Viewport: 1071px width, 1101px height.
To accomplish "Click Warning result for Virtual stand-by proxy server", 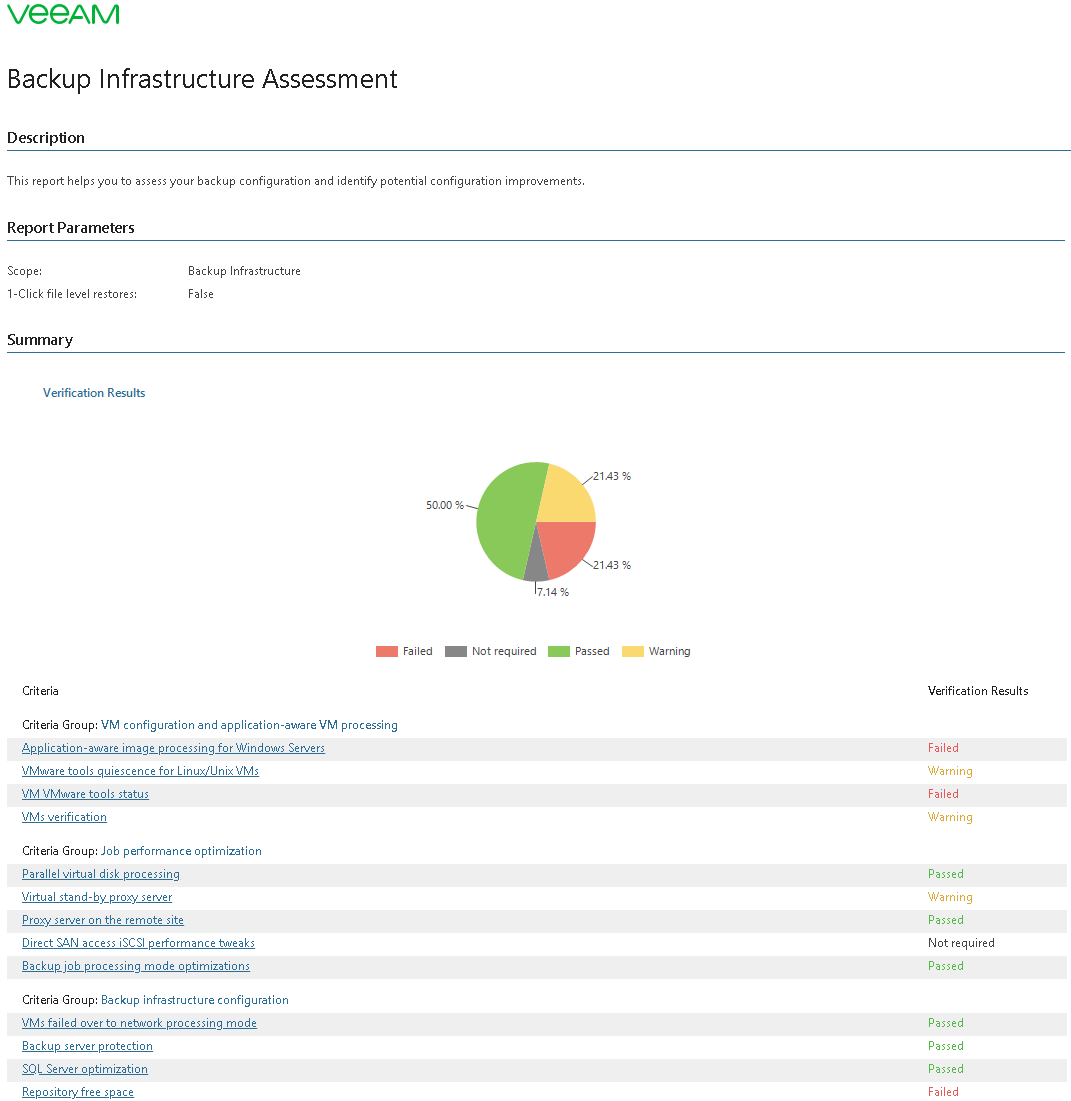I will point(950,897).
